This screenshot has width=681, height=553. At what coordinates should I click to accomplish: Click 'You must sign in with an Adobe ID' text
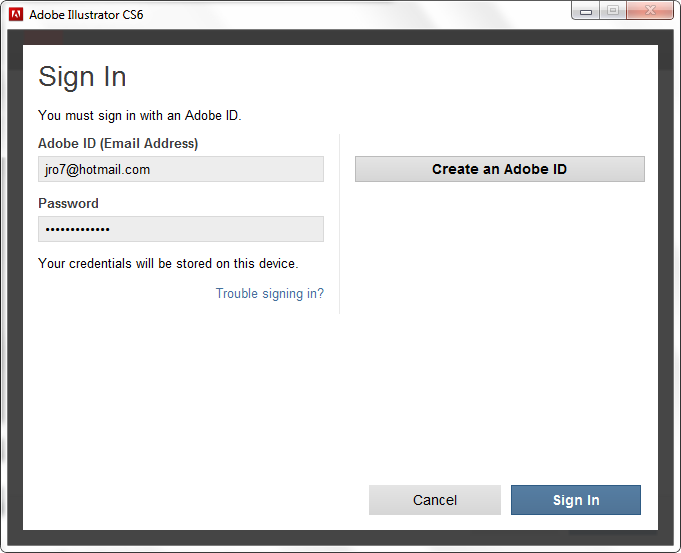tap(139, 115)
